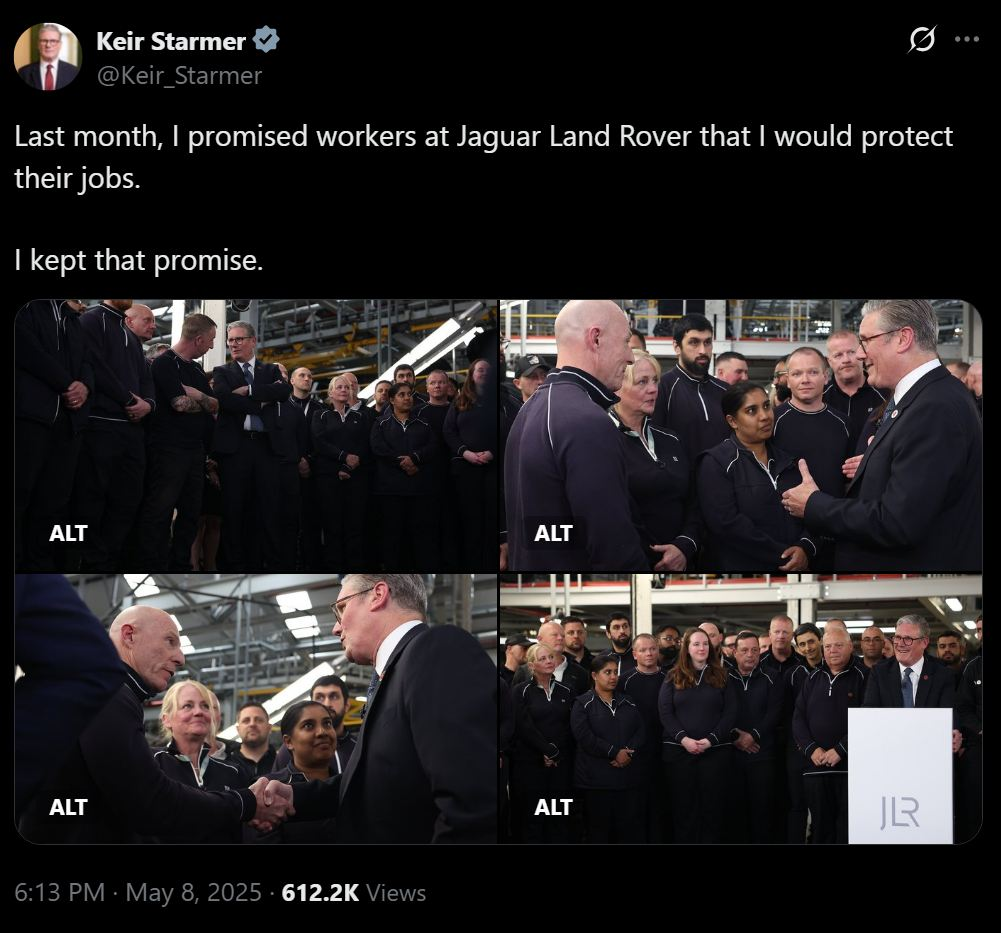Click the 6:13 PM May 8, 2025 timestamp
Viewport: 1001px width, 933px height.
[x=138, y=893]
